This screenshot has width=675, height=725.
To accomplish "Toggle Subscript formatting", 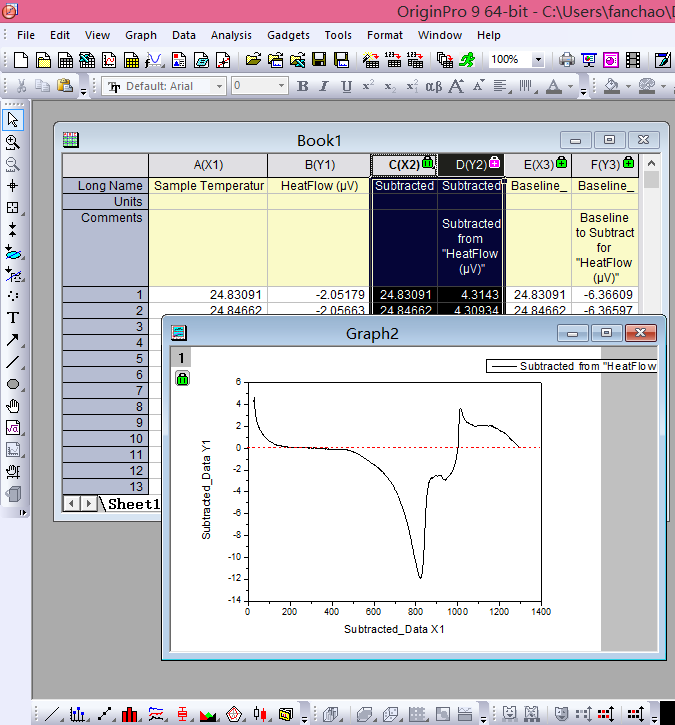I will pos(390,86).
